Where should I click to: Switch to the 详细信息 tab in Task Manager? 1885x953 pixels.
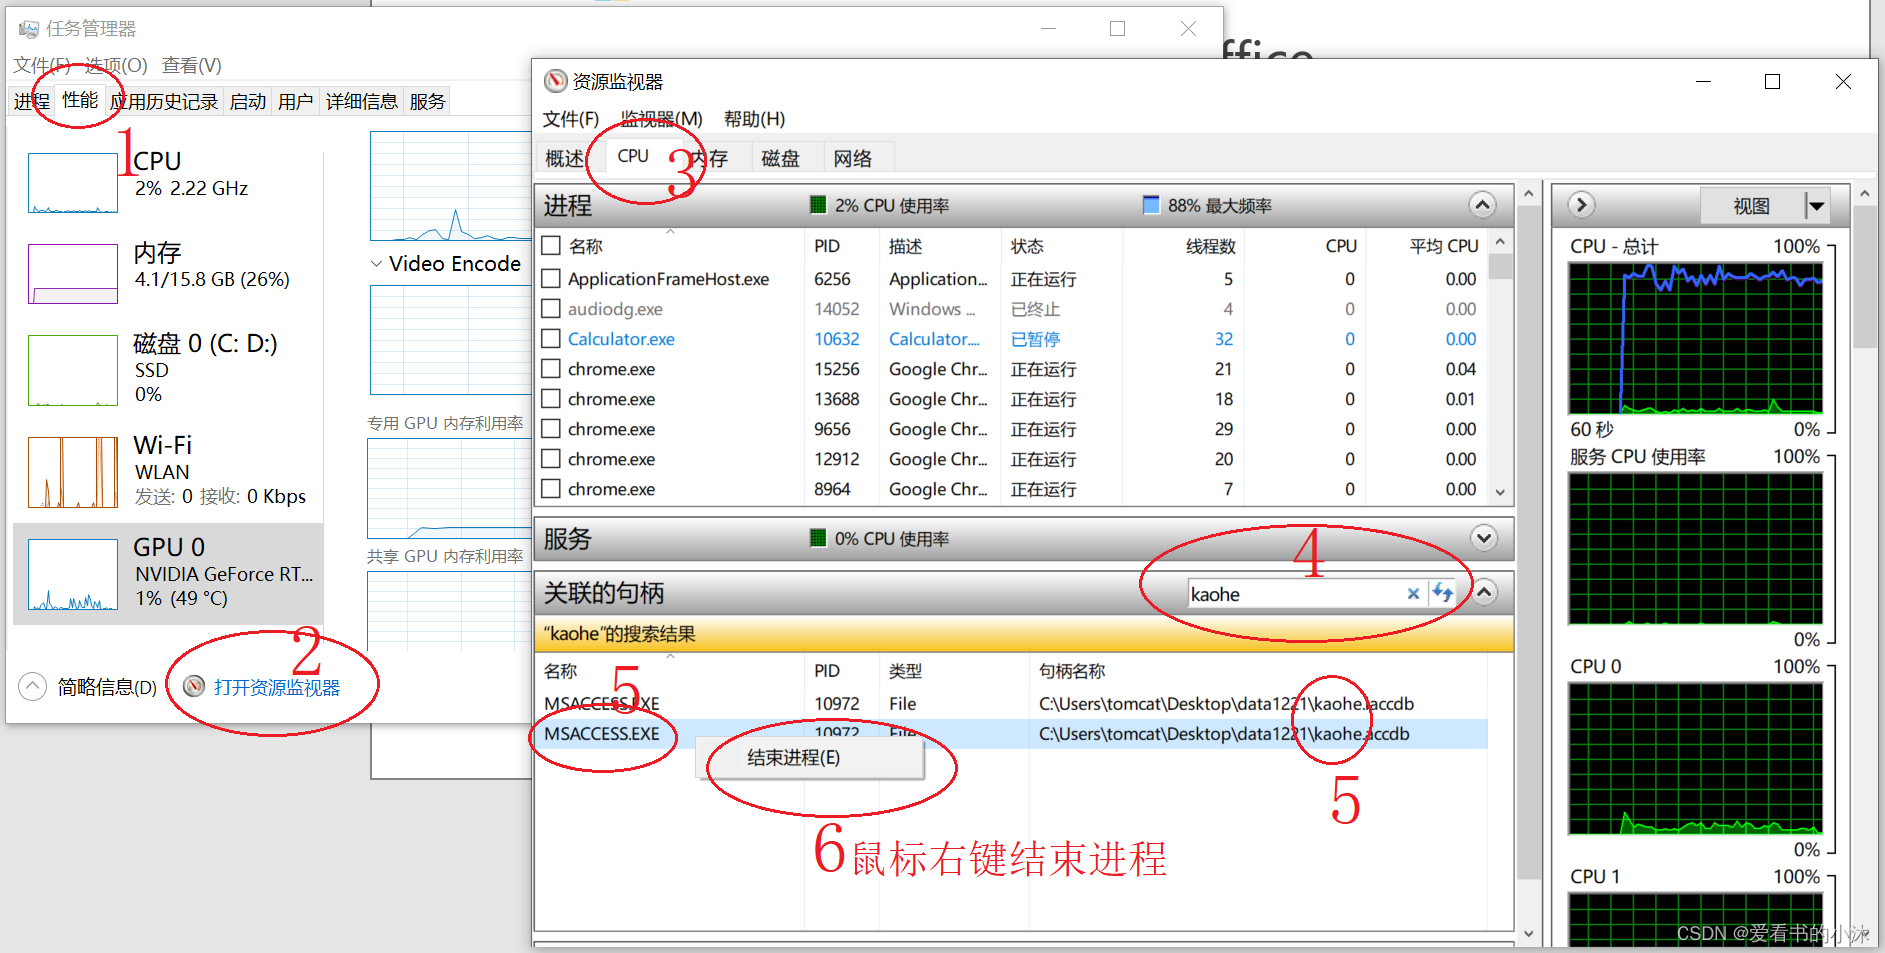361,101
